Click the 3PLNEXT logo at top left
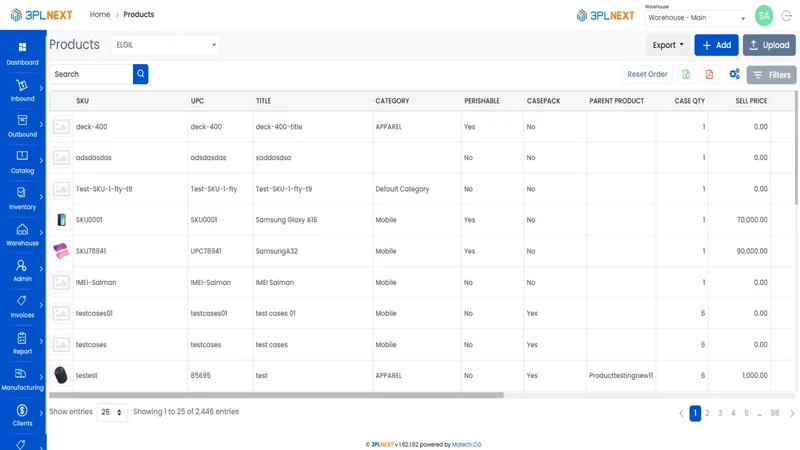This screenshot has height=450, width=800. click(41, 15)
